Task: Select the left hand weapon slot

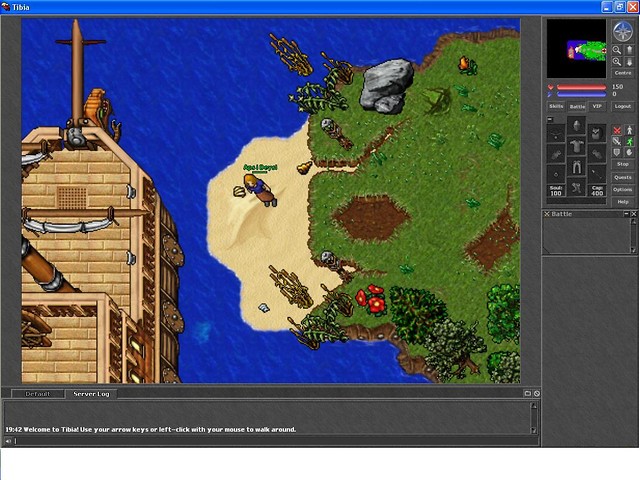Action: click(x=556, y=154)
